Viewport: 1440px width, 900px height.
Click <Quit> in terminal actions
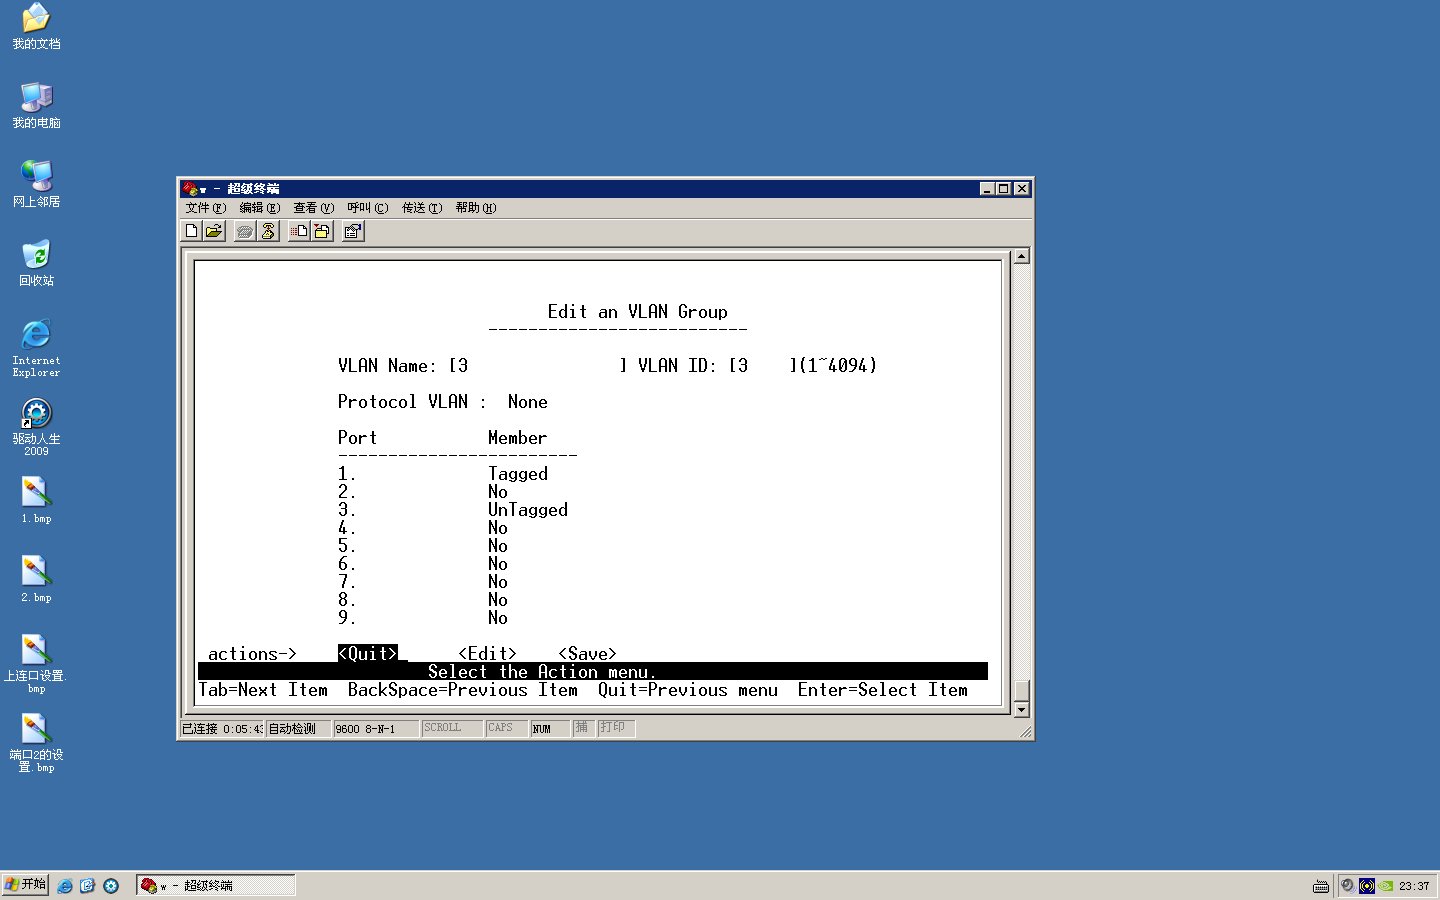click(367, 654)
